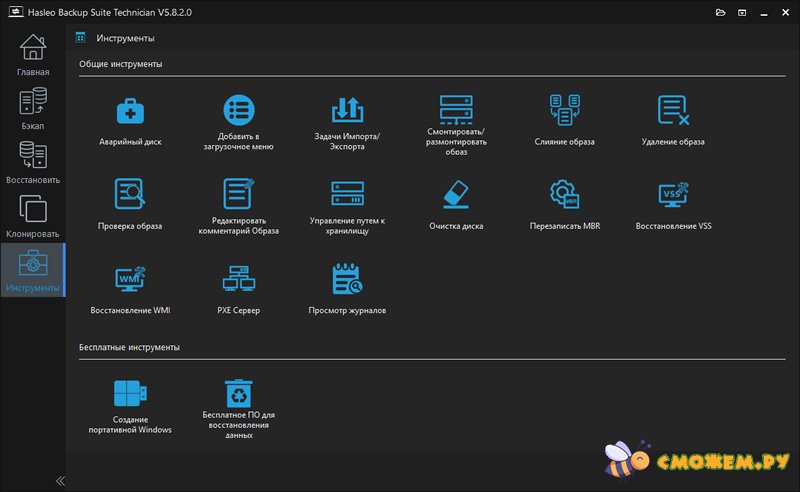Screen dimensions: 800x492
Task: Click Добавить в загрузочное меню icon
Action: pos(239,110)
